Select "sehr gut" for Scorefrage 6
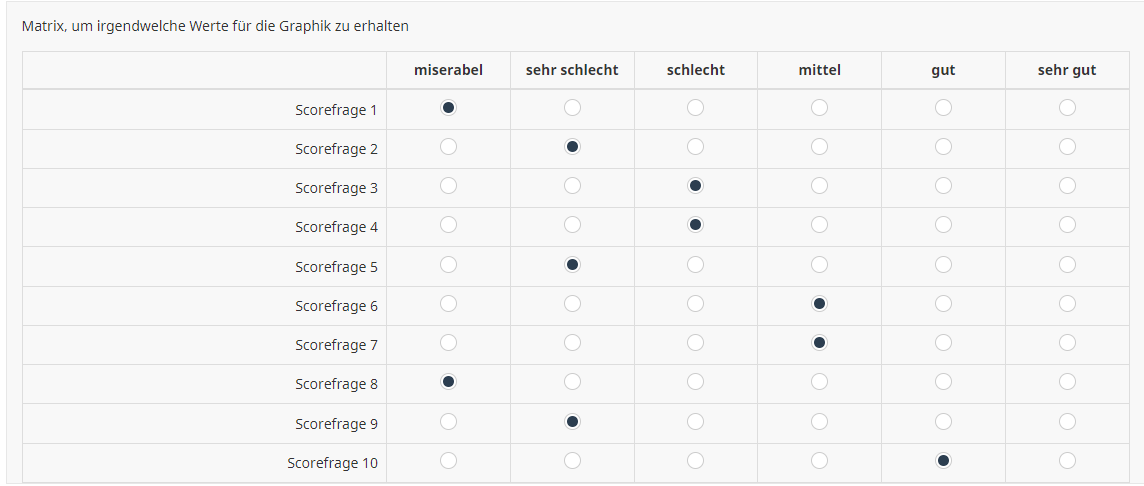 pos(1067,304)
